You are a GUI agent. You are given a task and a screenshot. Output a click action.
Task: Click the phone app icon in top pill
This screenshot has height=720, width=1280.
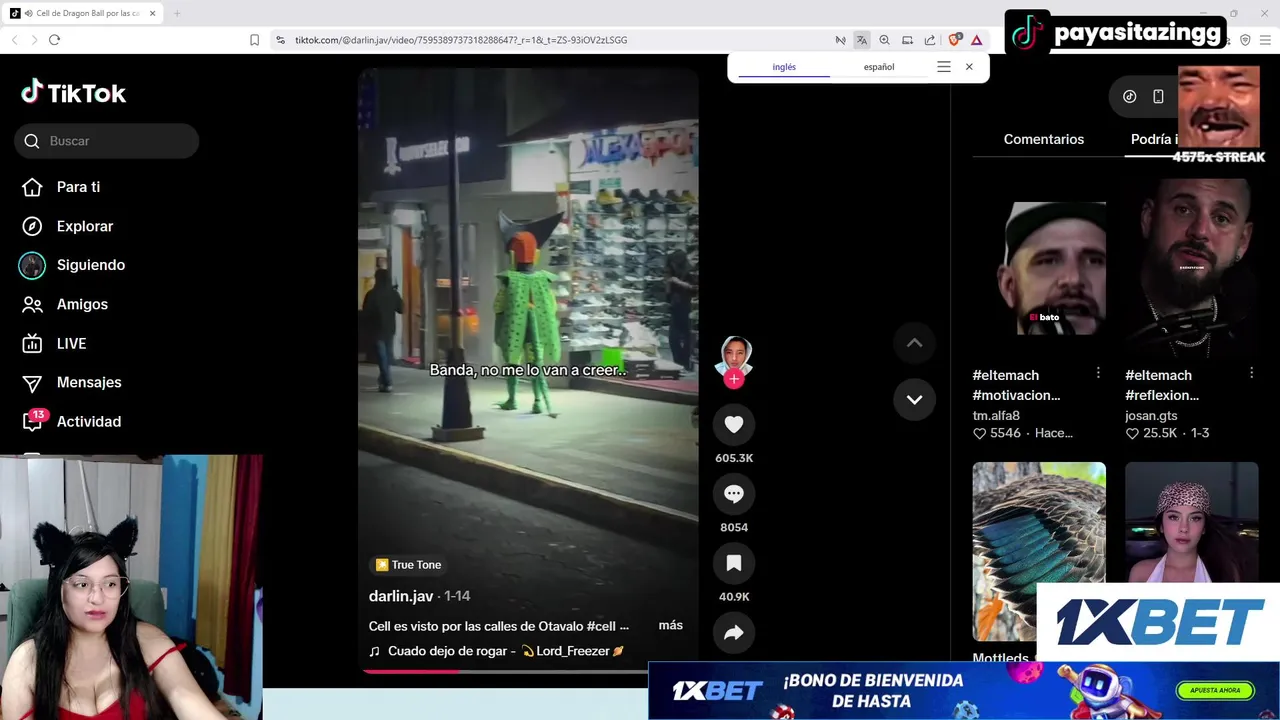point(1158,96)
